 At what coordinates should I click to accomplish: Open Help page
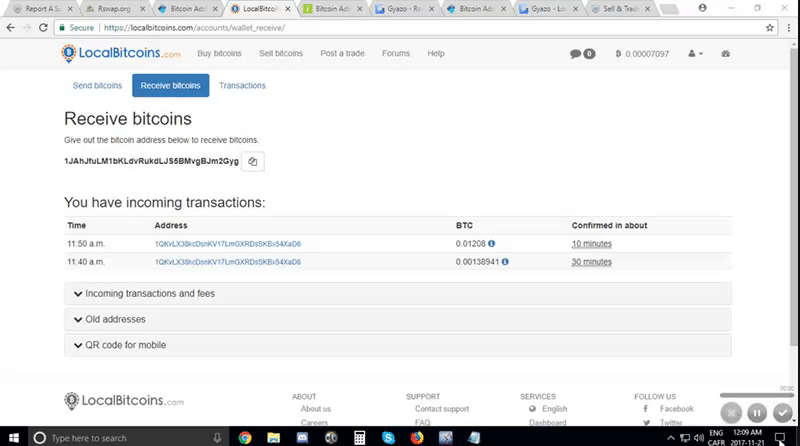pyautogui.click(x=436, y=53)
